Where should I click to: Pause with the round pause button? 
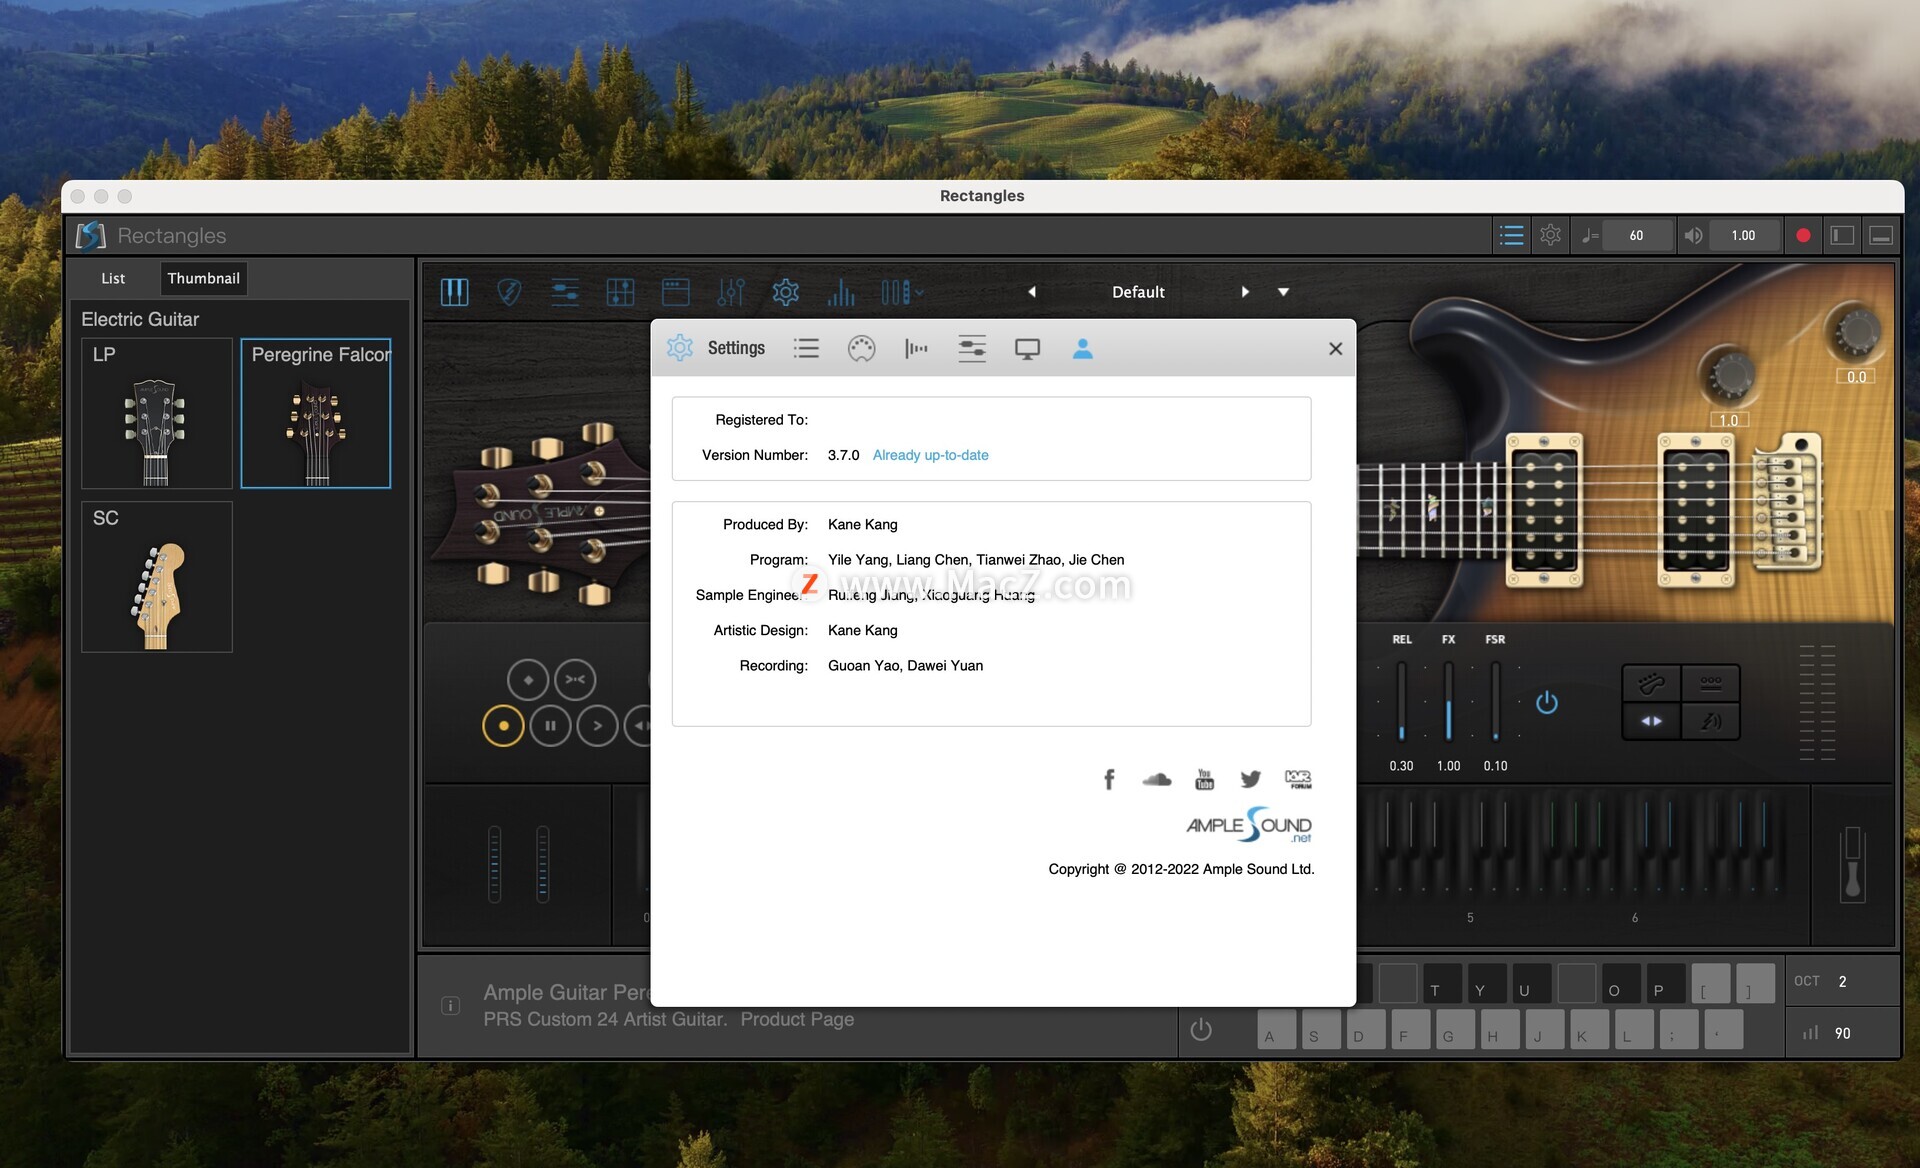550,726
